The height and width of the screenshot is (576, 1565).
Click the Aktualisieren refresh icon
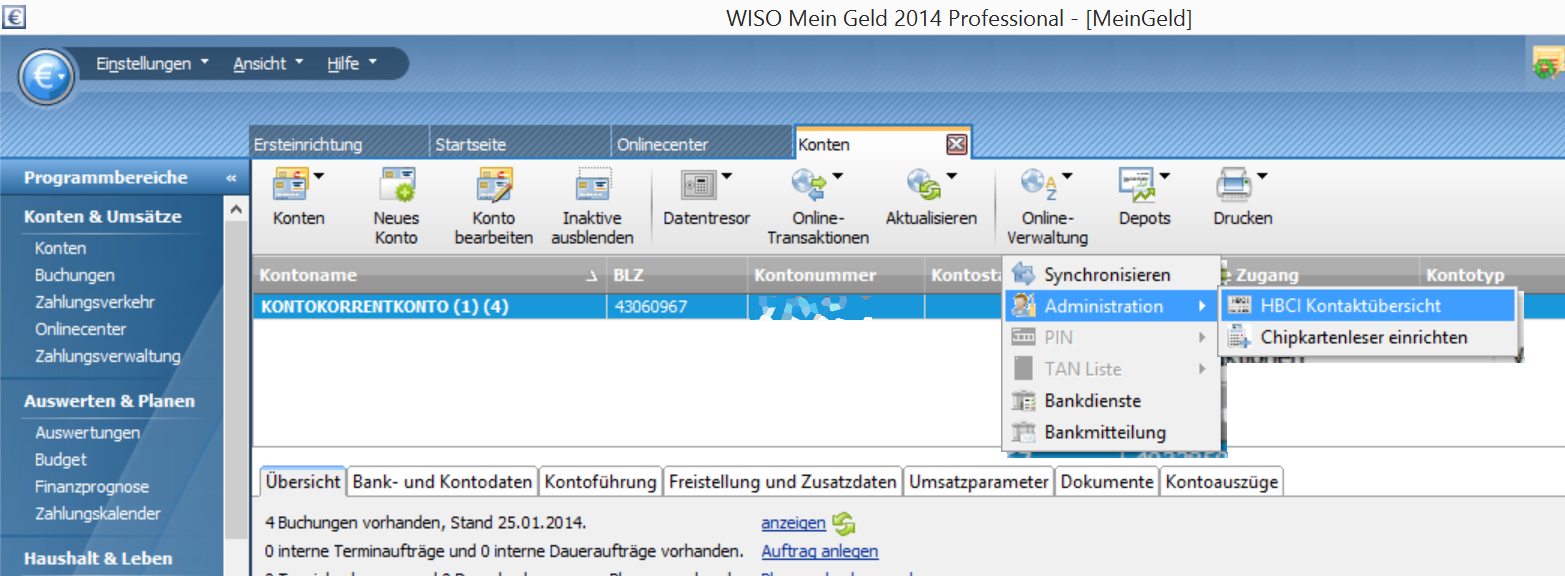pyautogui.click(x=923, y=186)
